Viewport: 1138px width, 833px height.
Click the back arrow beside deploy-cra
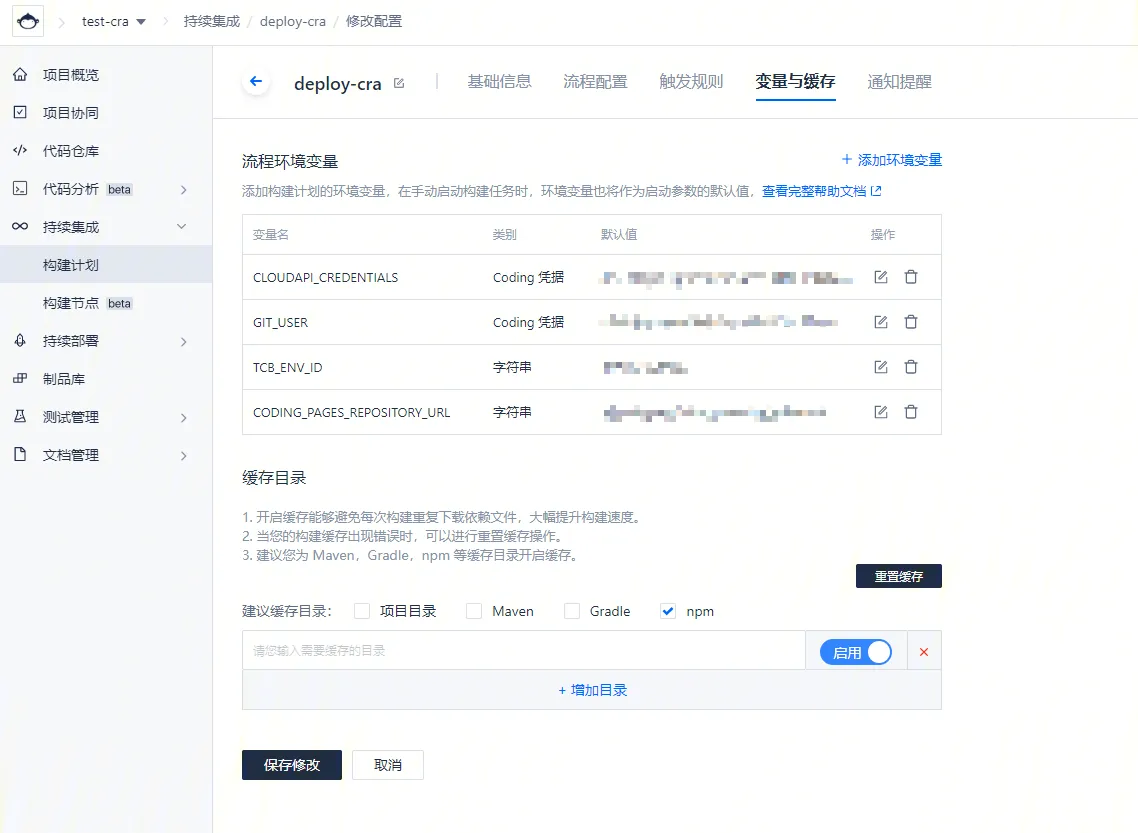coord(256,82)
